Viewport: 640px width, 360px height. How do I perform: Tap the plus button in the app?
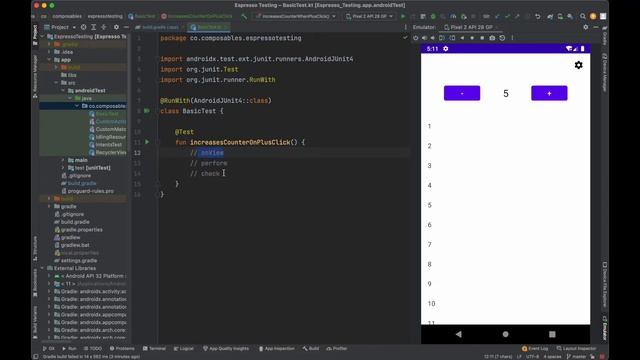[x=549, y=93]
